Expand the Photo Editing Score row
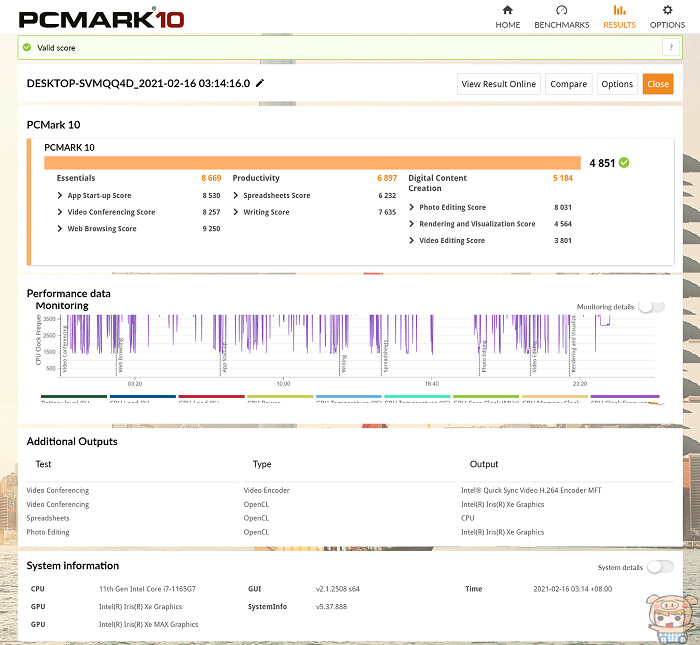Viewport: 700px width, 645px height. (412, 208)
